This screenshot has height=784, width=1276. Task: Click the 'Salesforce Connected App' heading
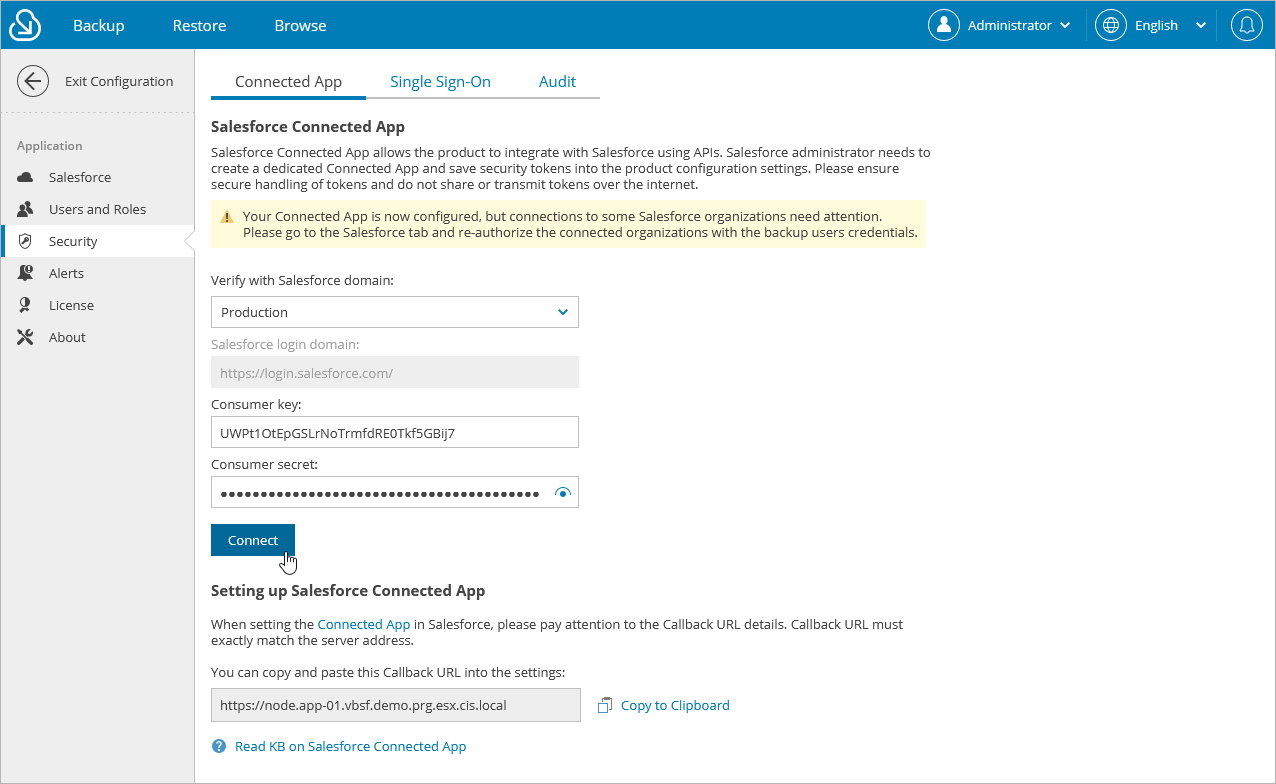(308, 127)
